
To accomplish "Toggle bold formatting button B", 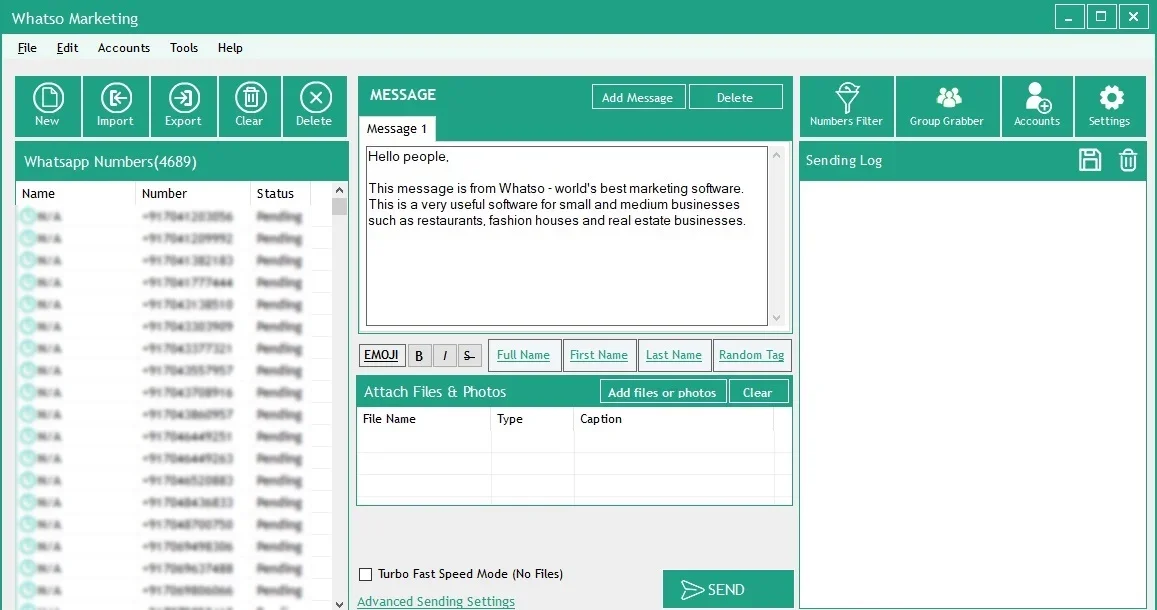I will [419, 356].
